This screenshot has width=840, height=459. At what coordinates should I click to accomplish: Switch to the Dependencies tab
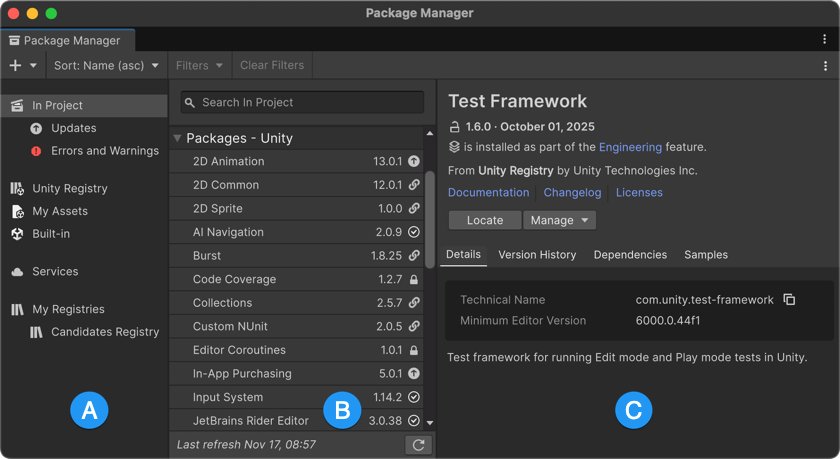630,255
